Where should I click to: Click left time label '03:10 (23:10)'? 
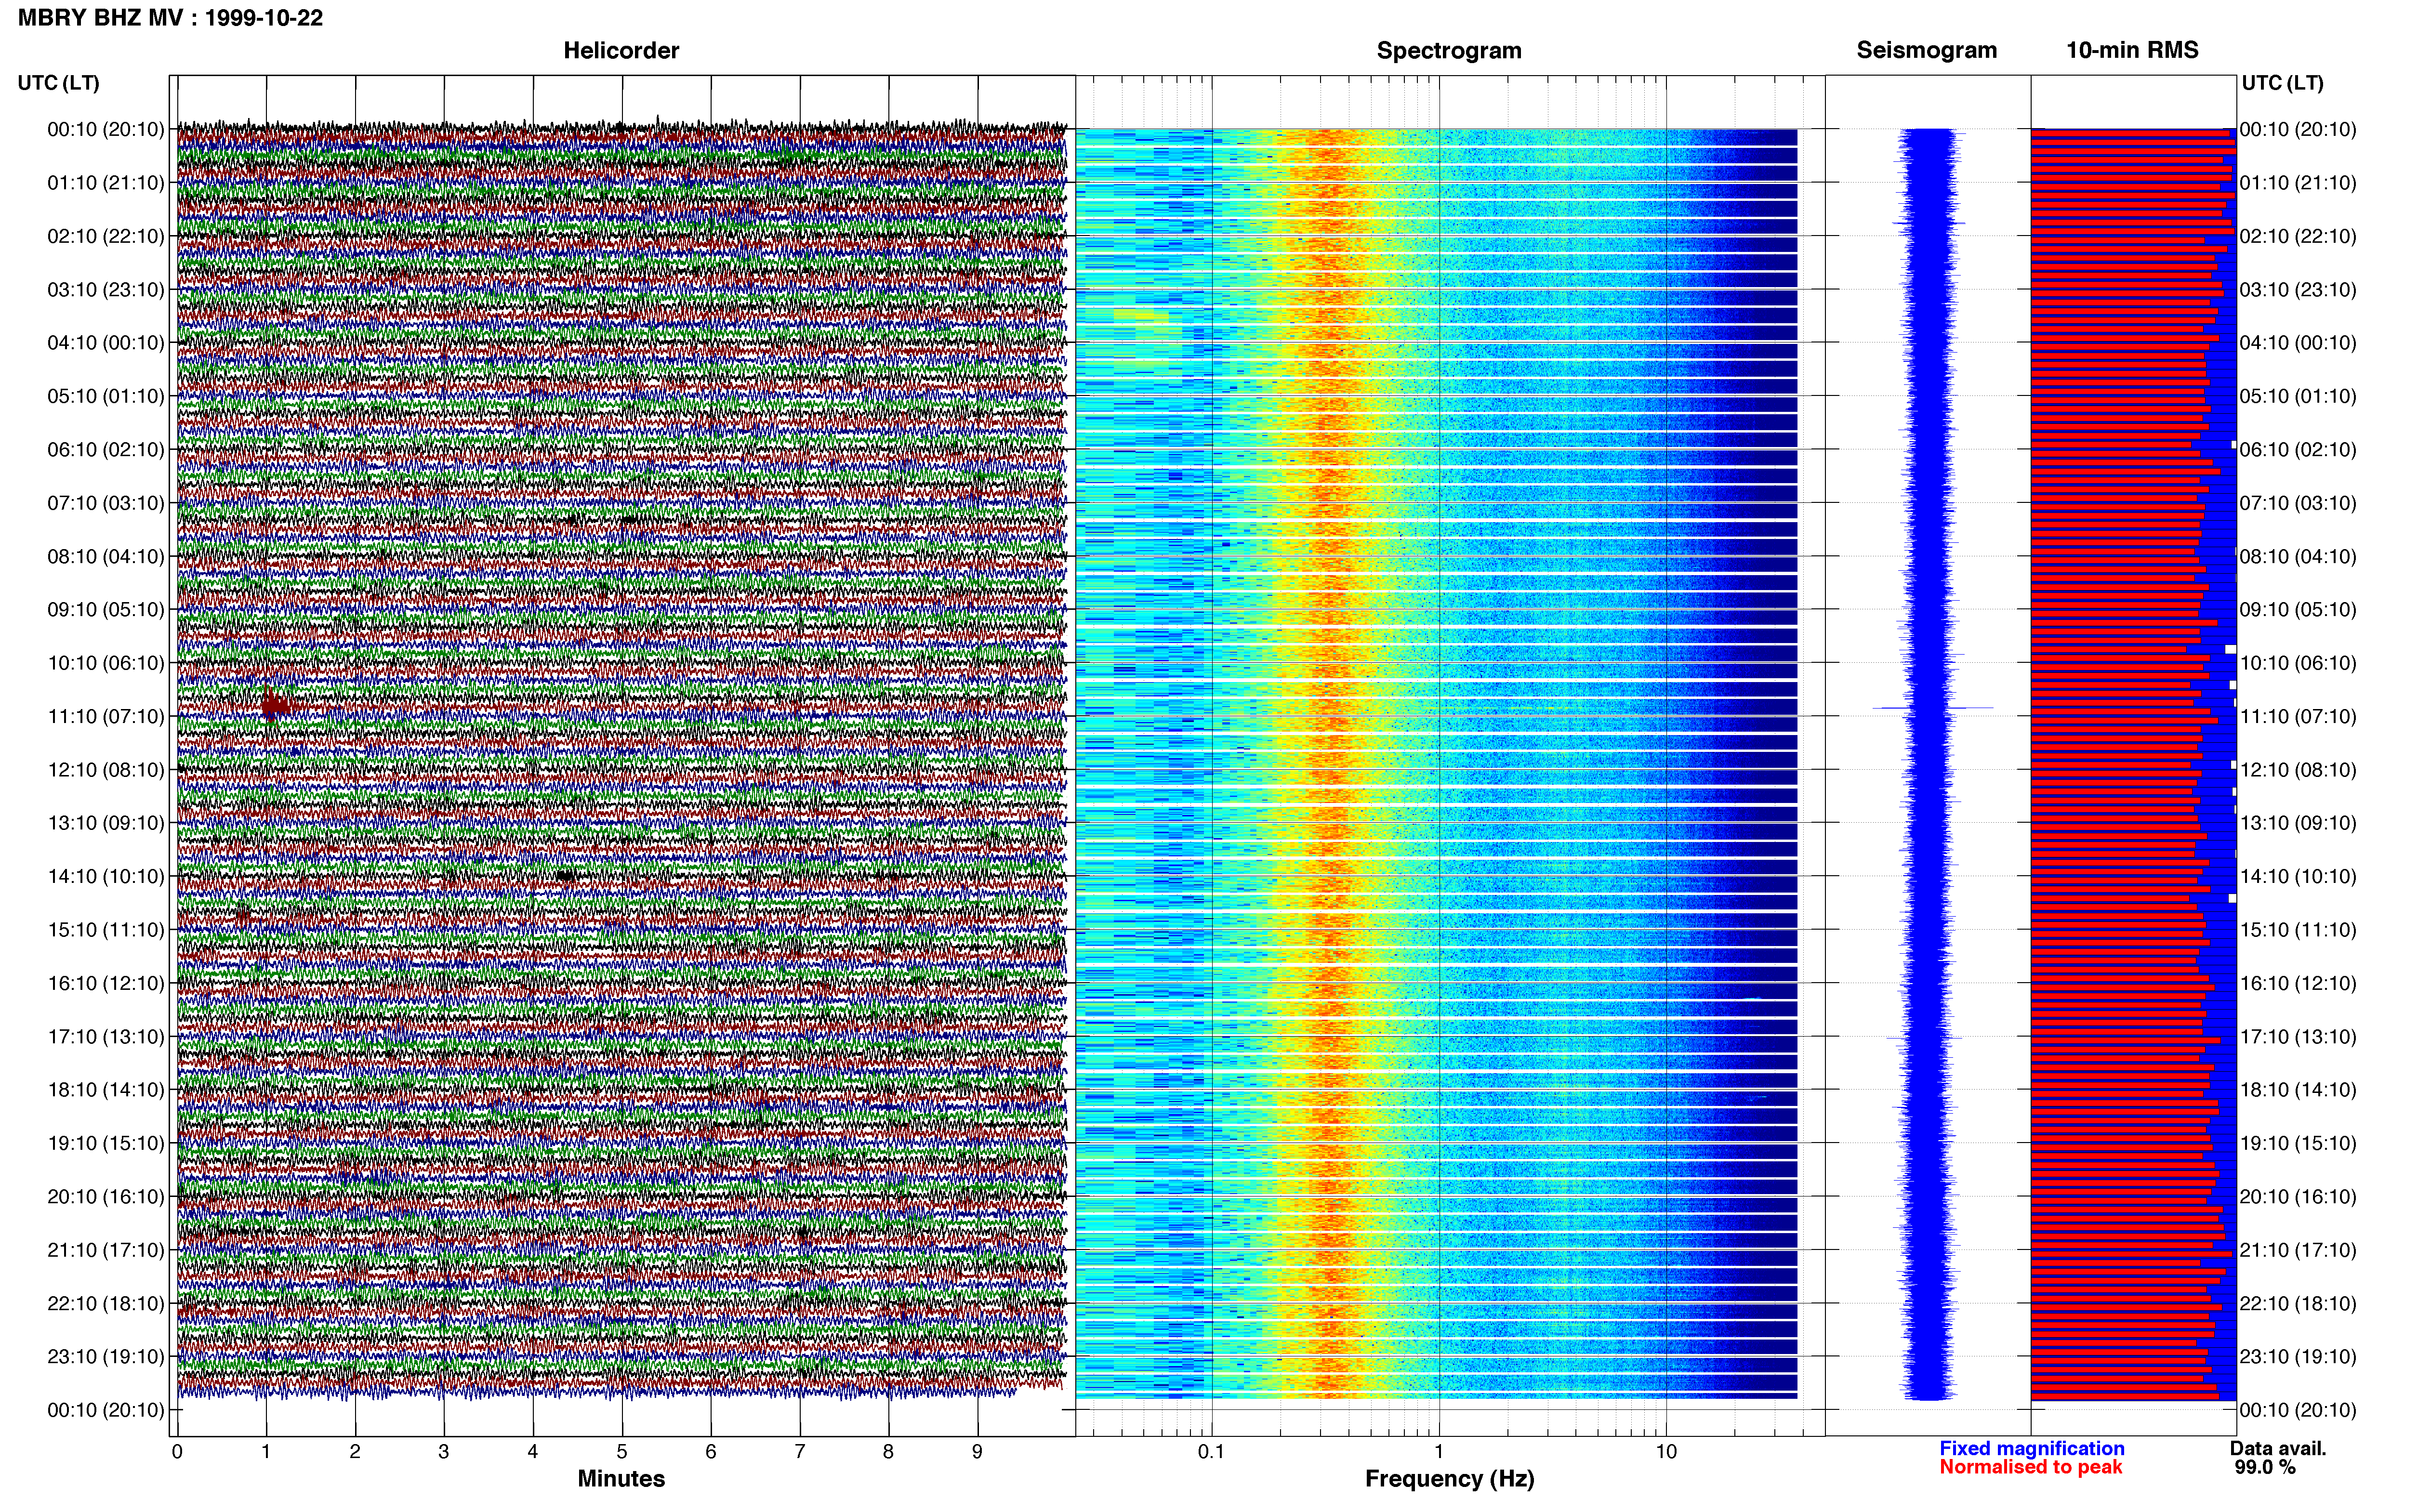[x=106, y=289]
